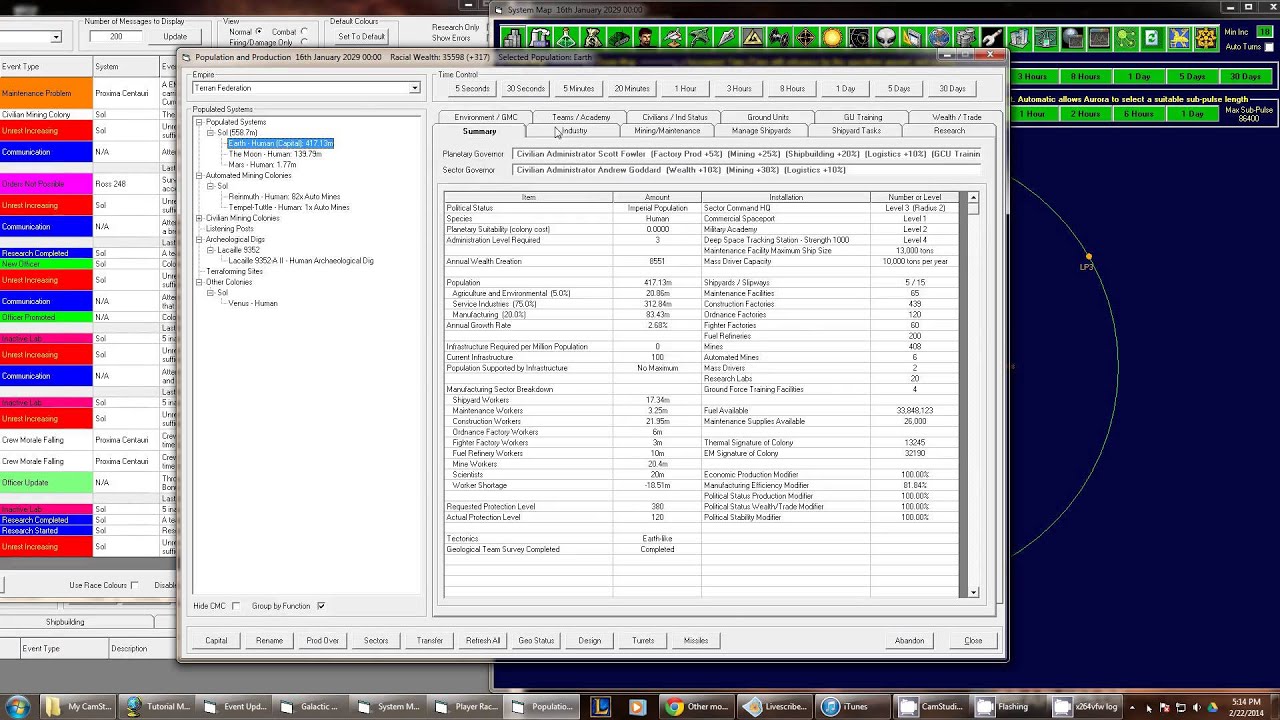Click the green refresh arrows icon
The height and width of the screenshot is (720, 1280).
tap(1151, 38)
